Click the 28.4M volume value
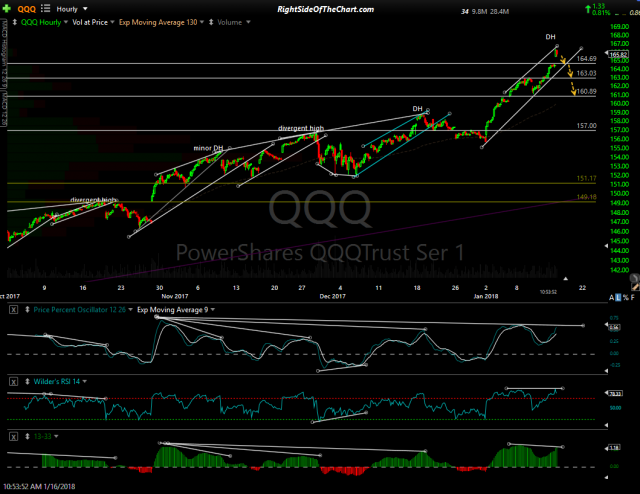 click(x=499, y=12)
